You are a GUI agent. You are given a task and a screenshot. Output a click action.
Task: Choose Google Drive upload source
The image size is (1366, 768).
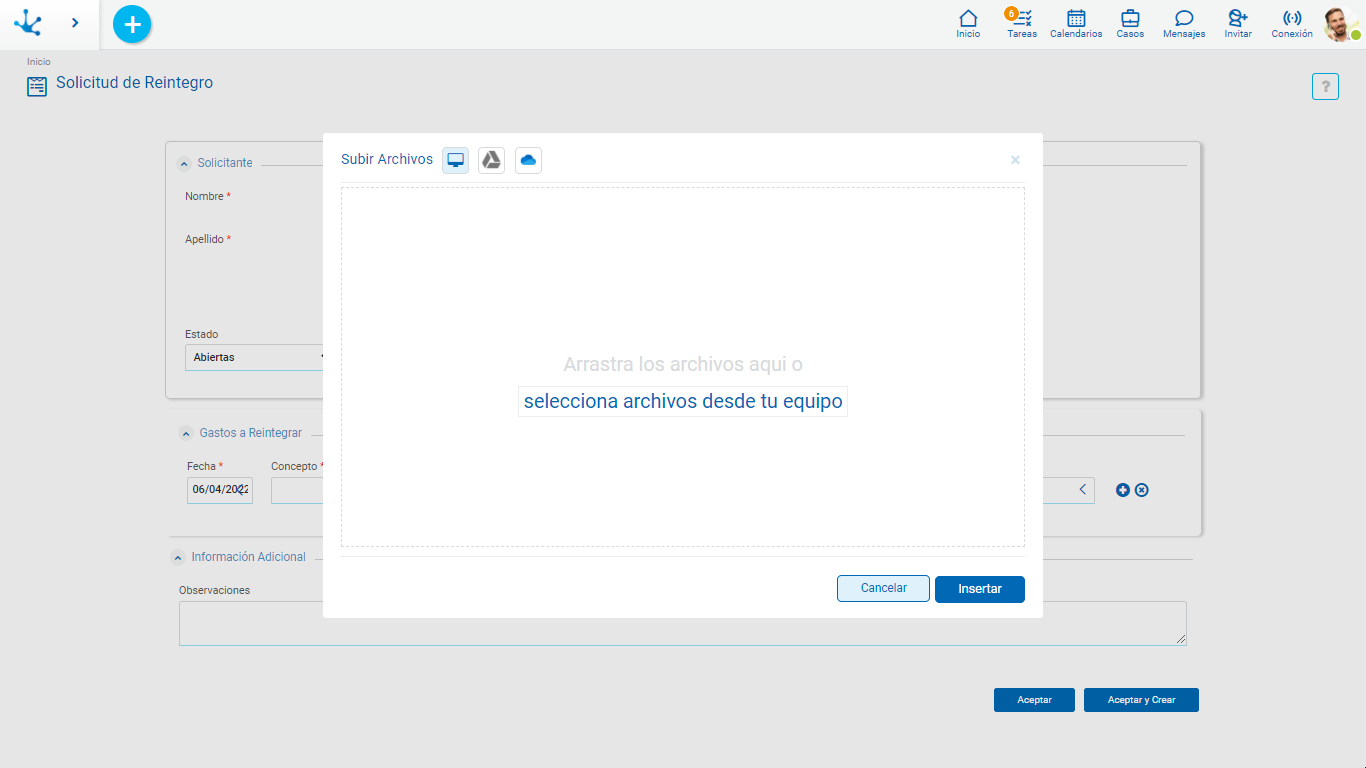coord(491,160)
